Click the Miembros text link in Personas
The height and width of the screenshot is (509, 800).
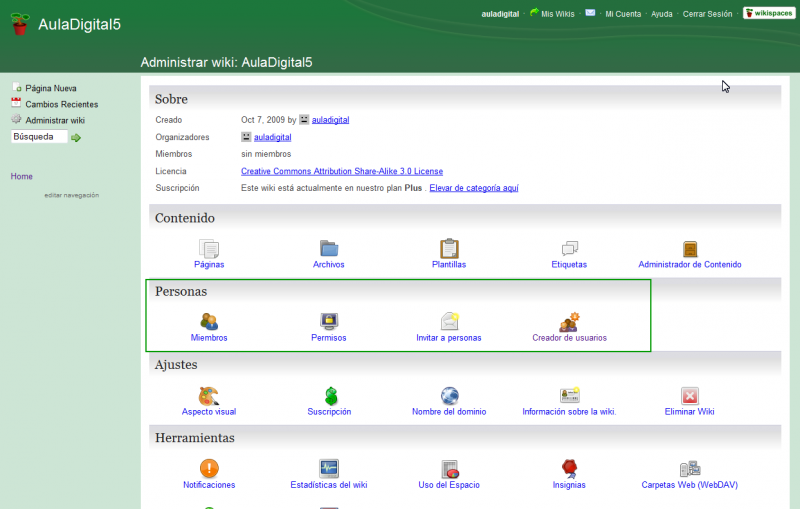209,338
